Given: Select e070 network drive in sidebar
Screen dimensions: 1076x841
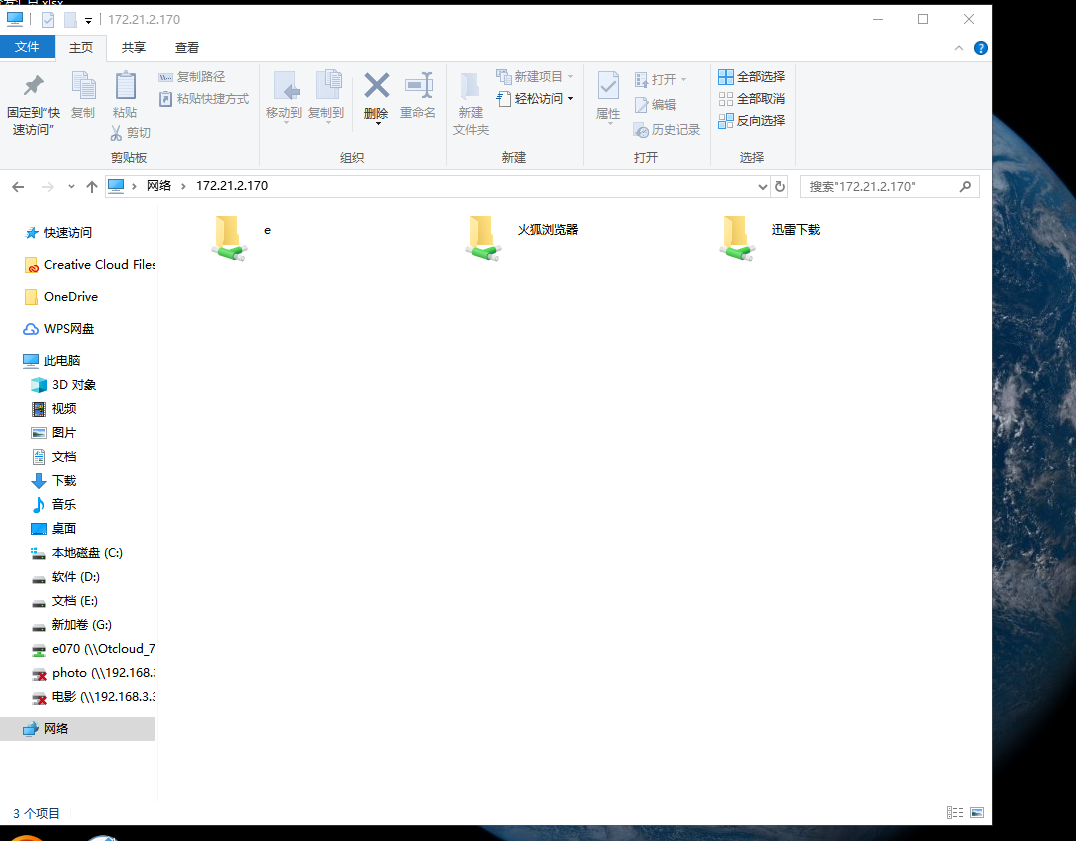Looking at the screenshot, I should (93, 649).
